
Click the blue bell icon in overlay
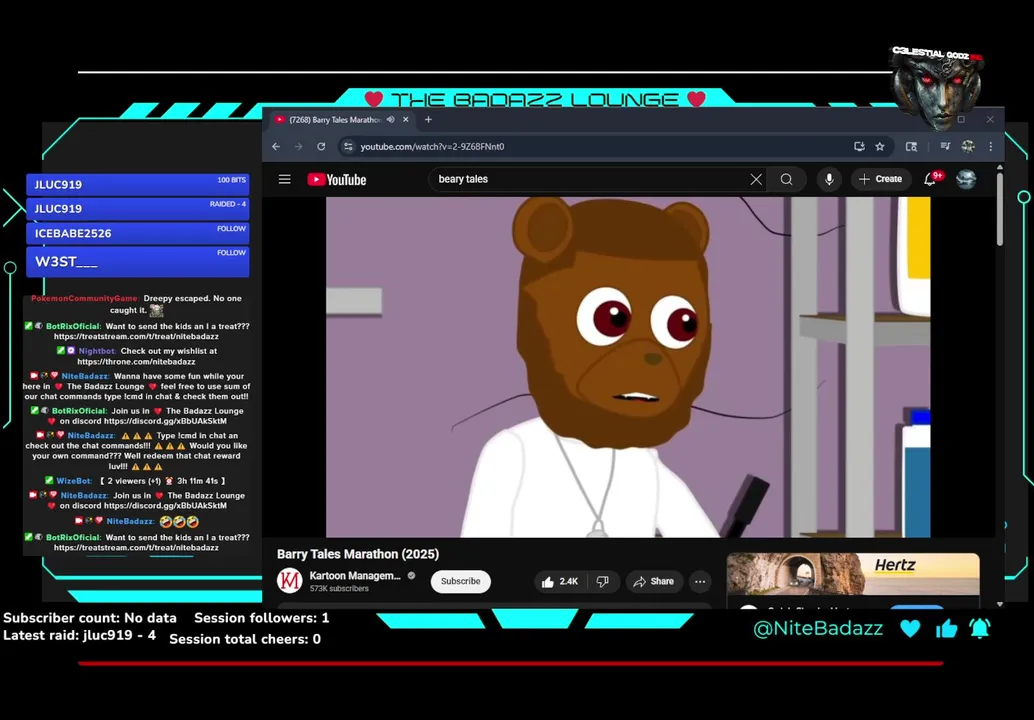979,628
